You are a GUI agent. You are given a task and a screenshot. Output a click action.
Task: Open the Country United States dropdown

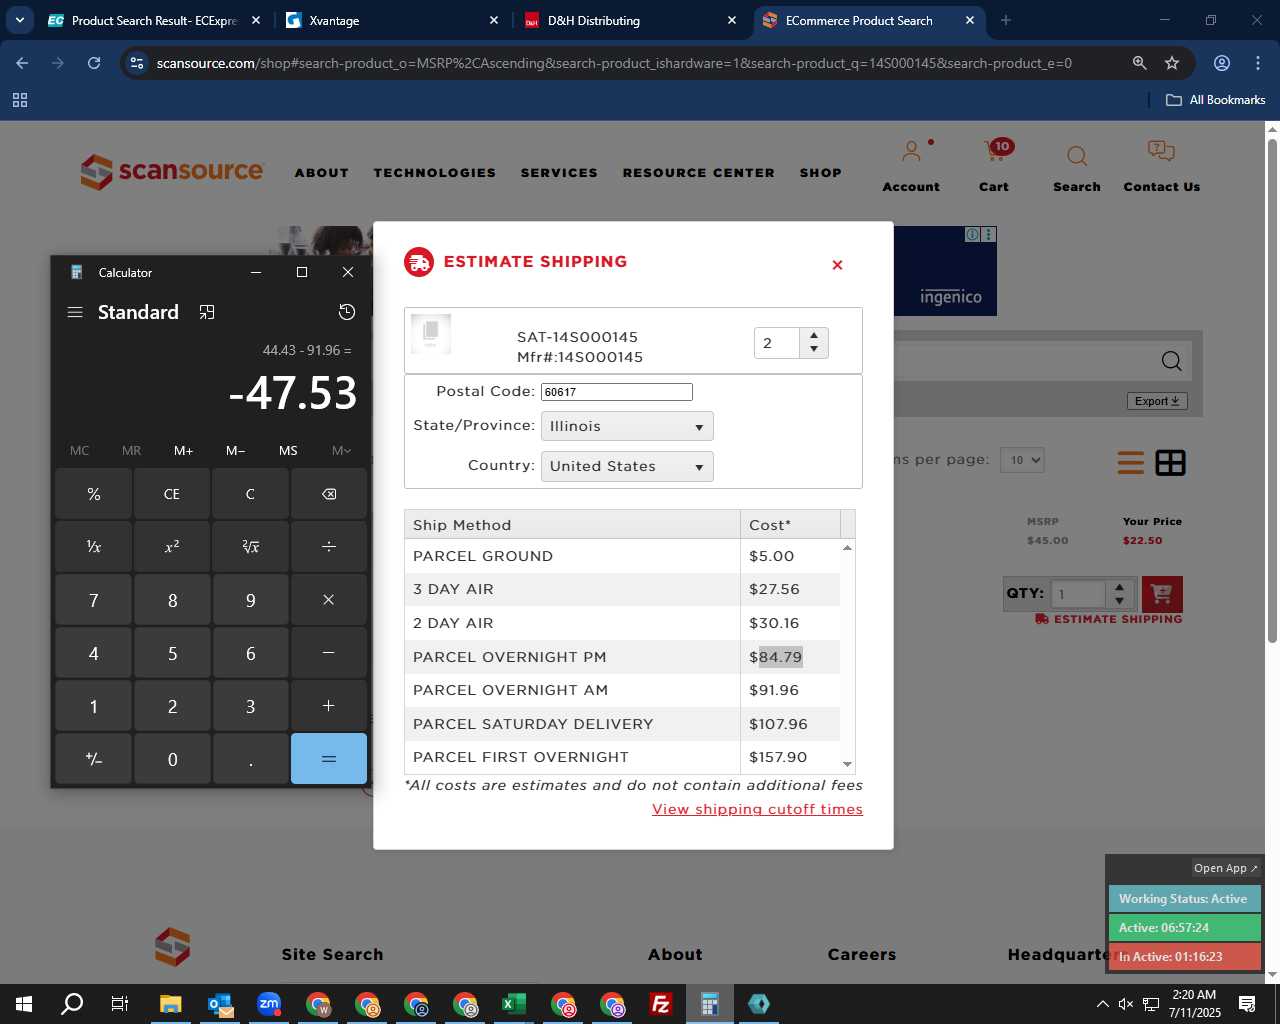(627, 467)
